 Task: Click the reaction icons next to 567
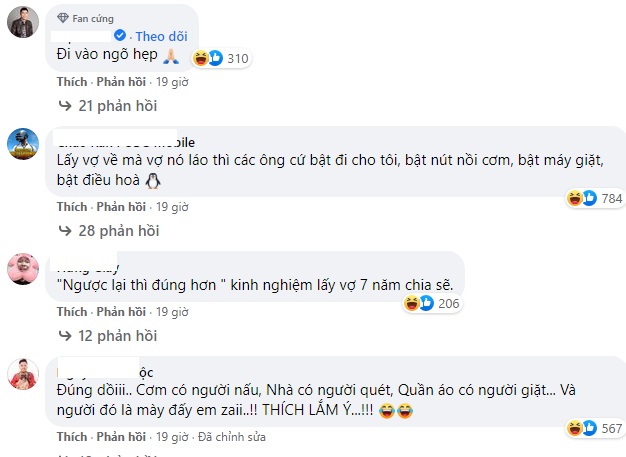point(582,429)
